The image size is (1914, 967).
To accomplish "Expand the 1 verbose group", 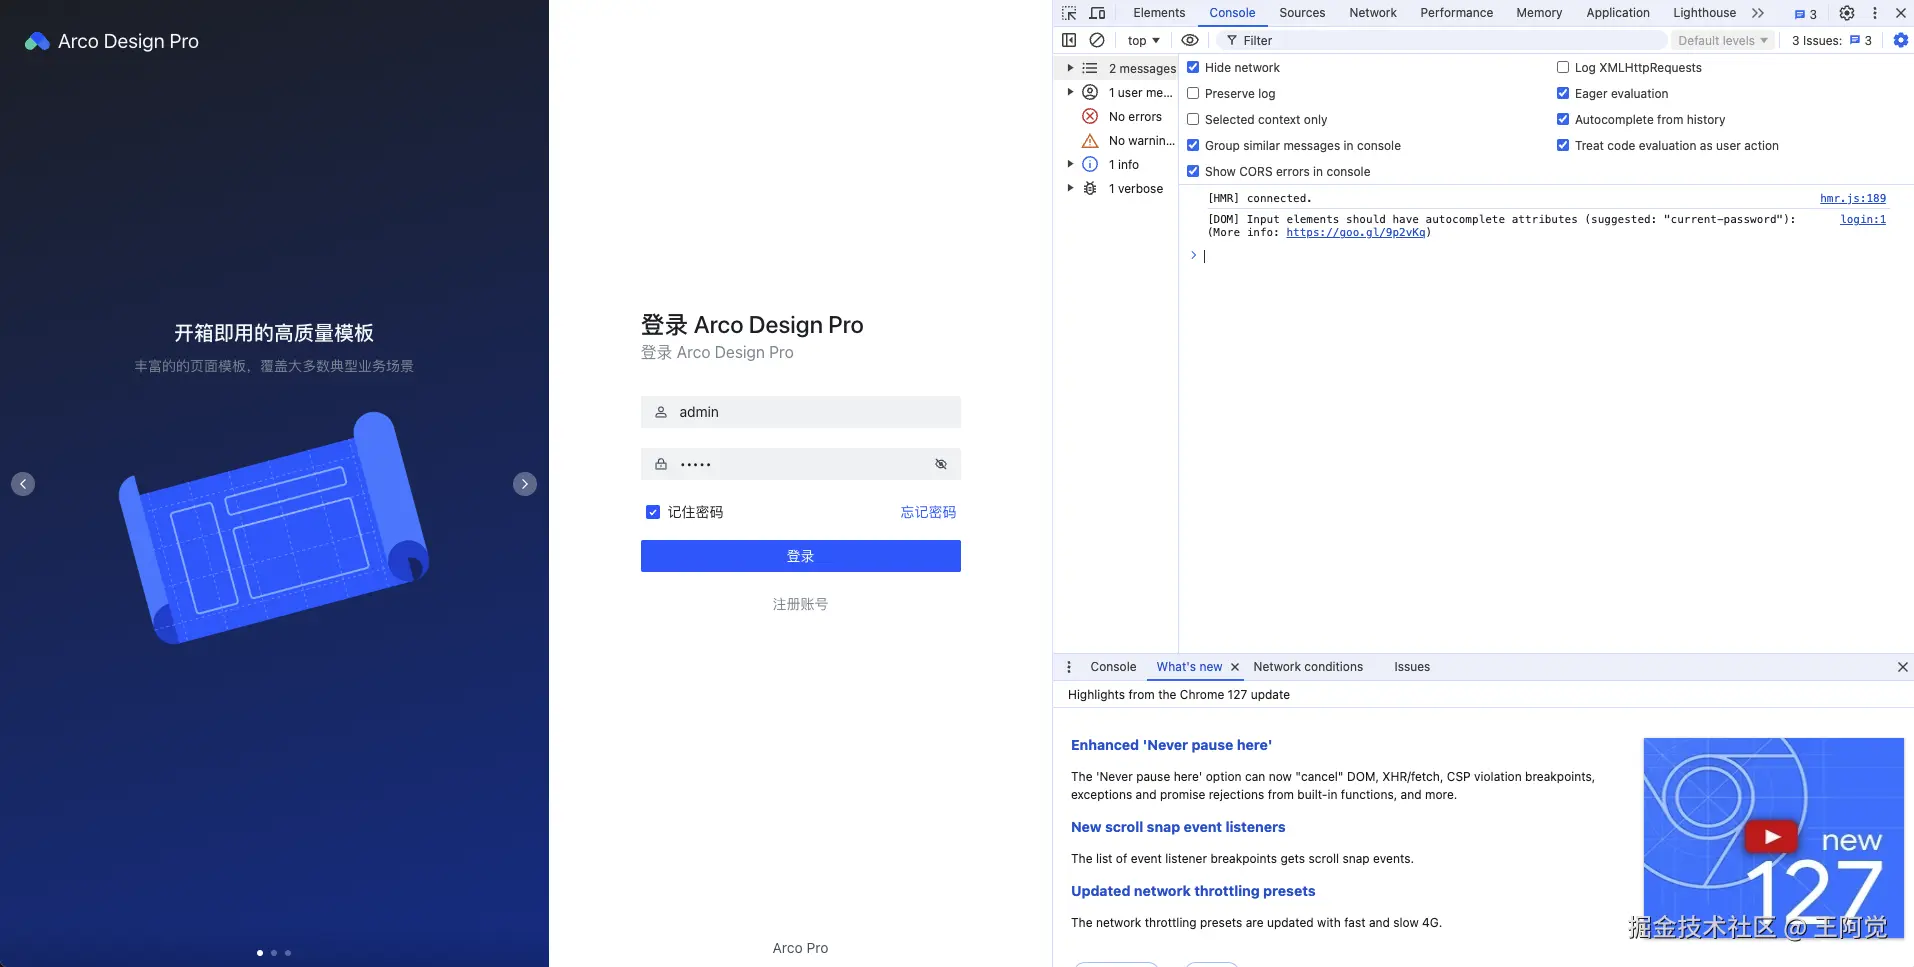I will coord(1070,188).
